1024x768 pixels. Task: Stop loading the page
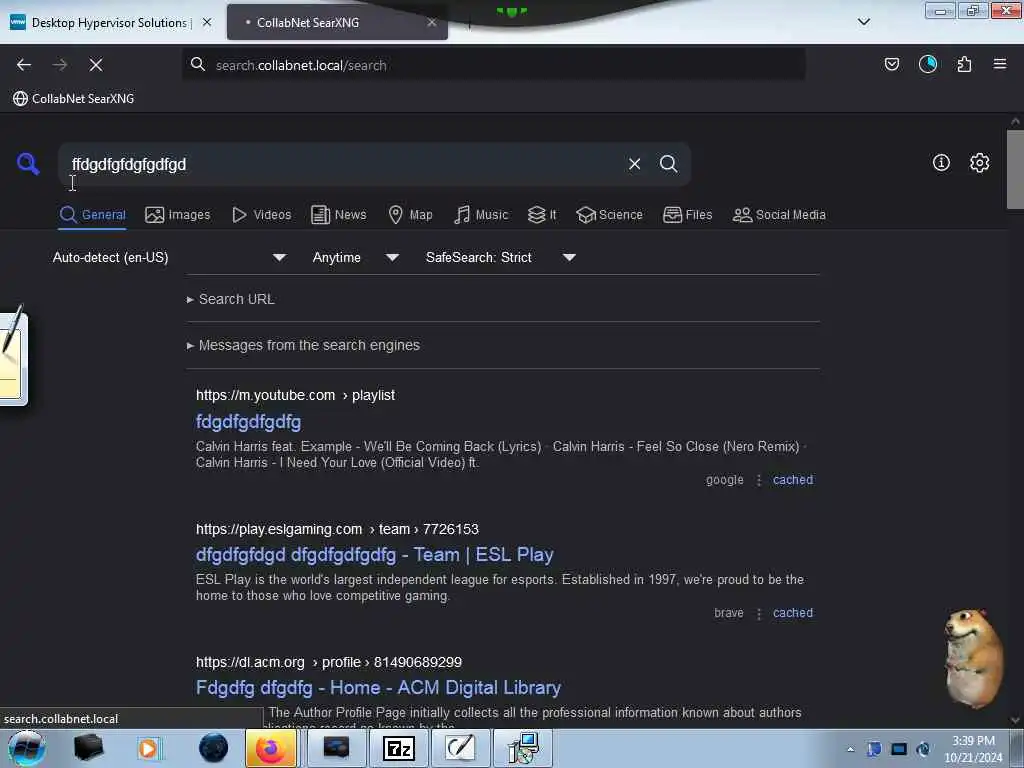96,65
